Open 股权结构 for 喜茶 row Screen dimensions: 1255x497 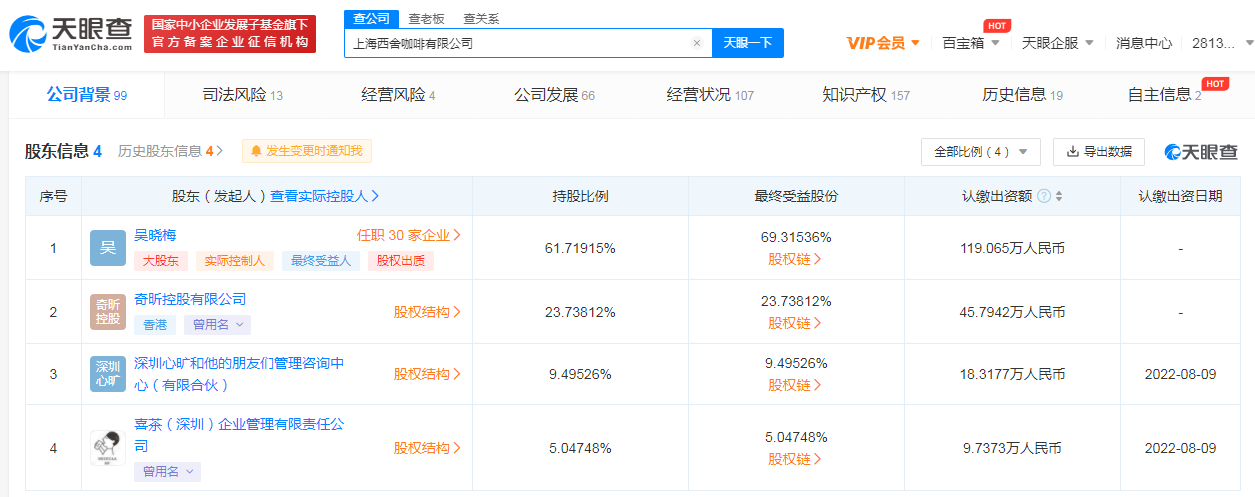(427, 448)
